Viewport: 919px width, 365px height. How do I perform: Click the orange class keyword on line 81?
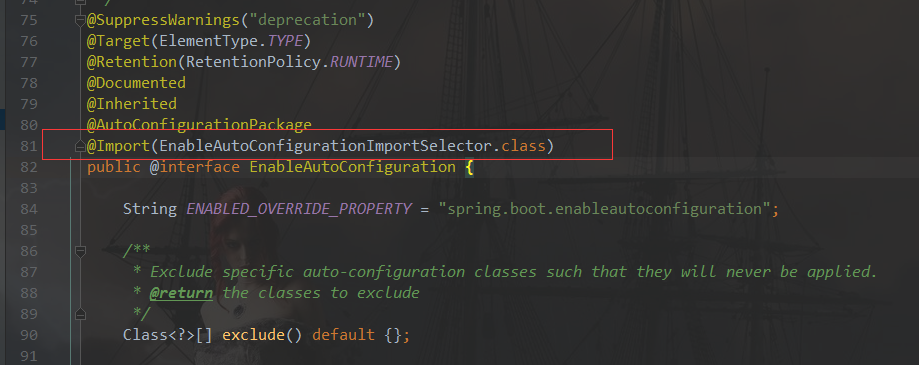[x=523, y=146]
